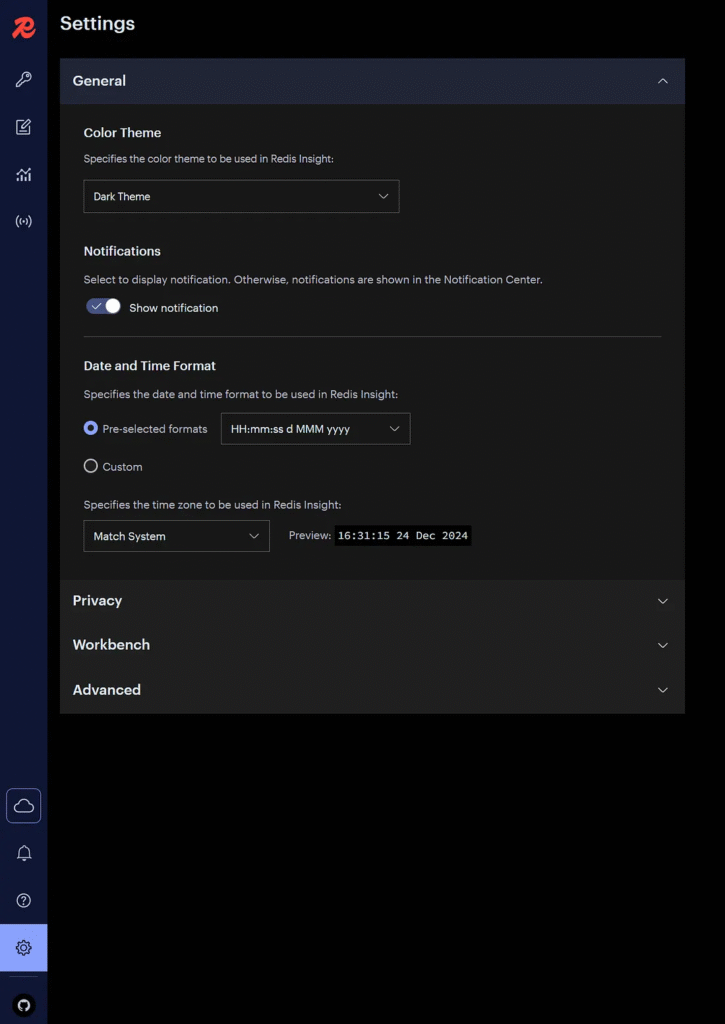The image size is (725, 1024).
Task: Click the Redis Cloud icon
Action: (23, 806)
